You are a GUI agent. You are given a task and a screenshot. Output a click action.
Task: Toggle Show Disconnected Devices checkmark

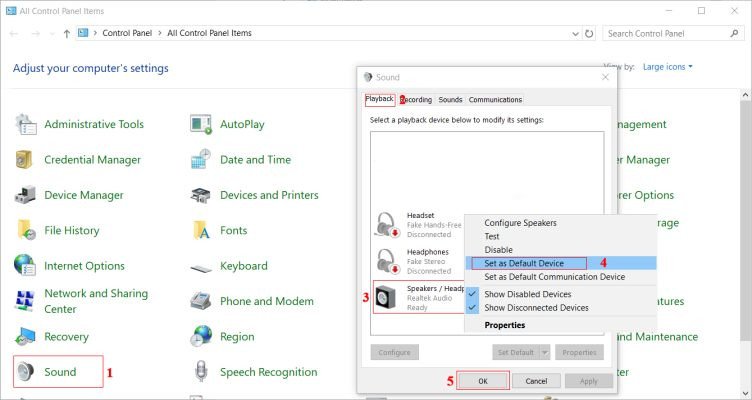tap(473, 308)
